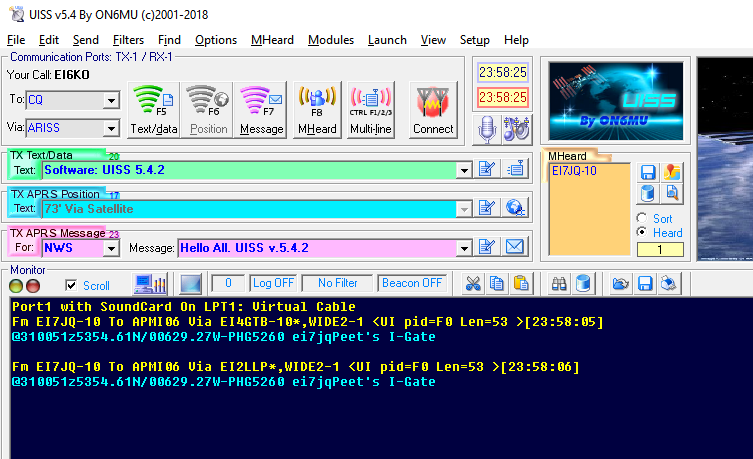Screen dimensions: 753x459
Task: Toggle Beacon OFF indicator
Action: coord(412,283)
